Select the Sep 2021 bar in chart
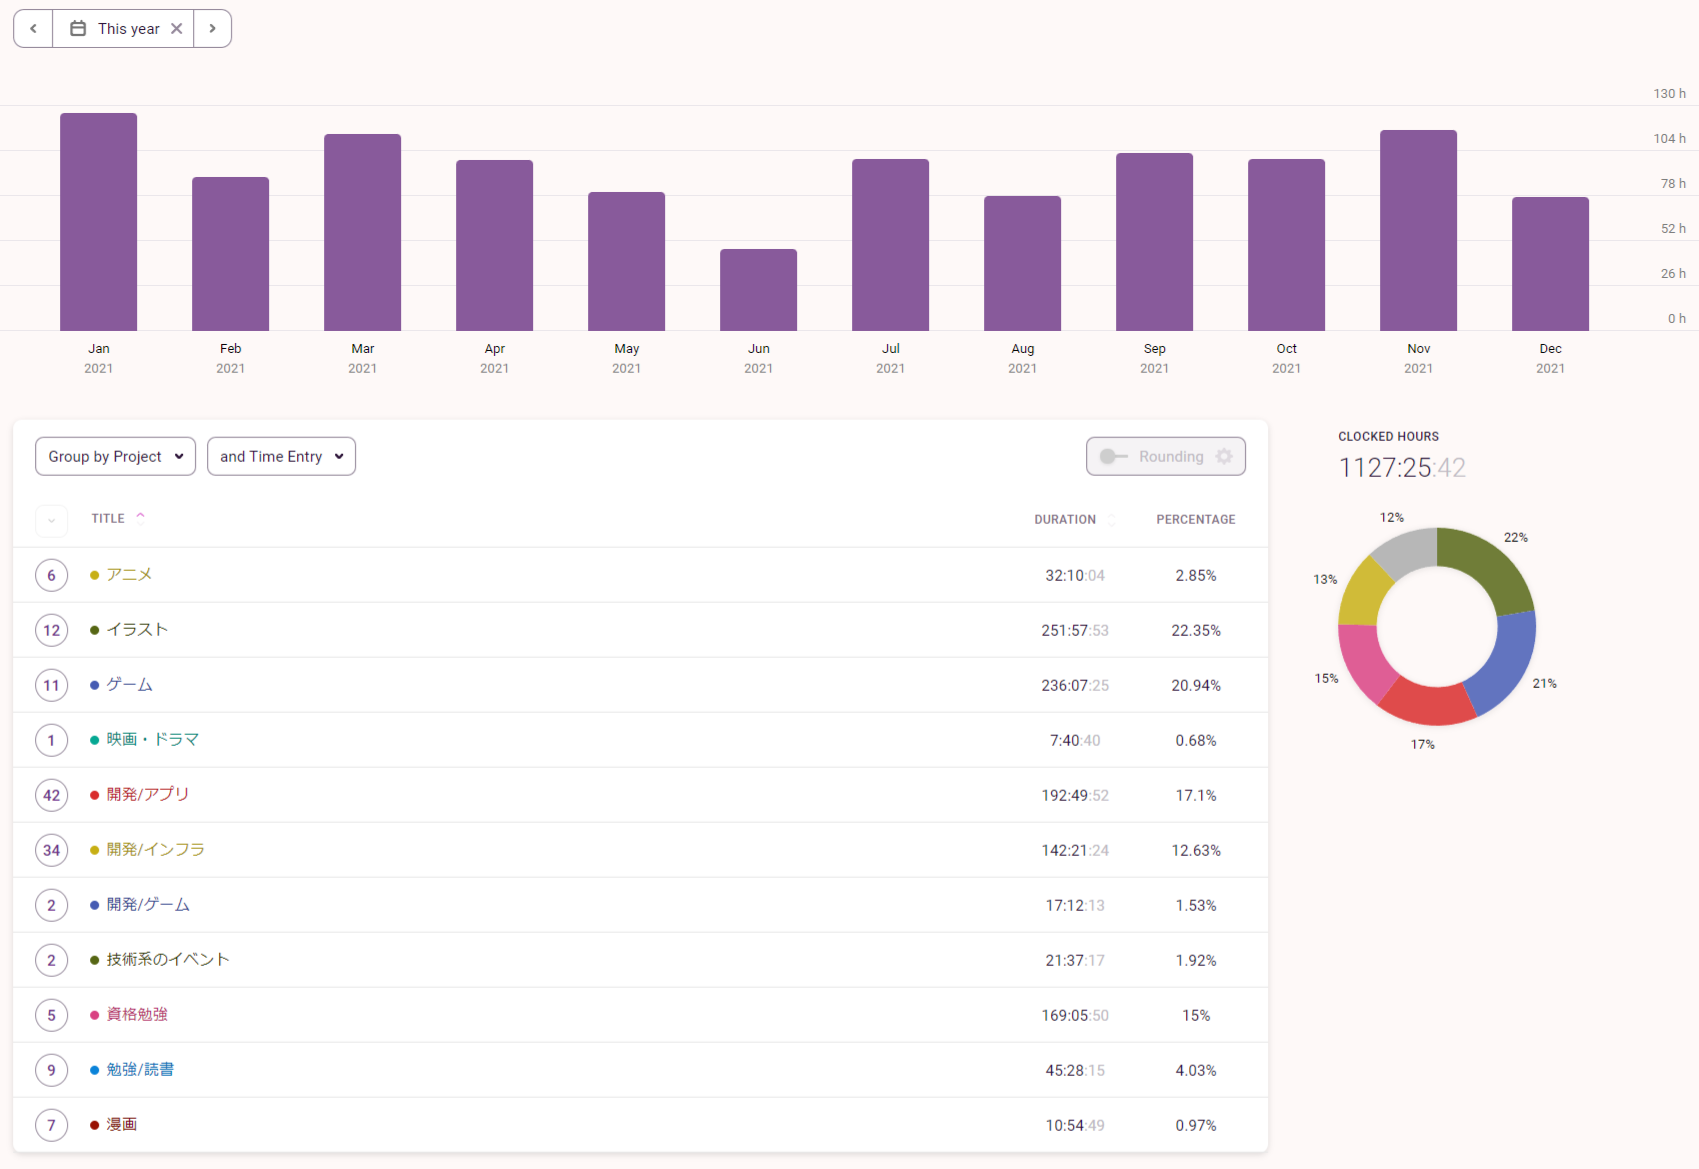The image size is (1699, 1169). 1154,242
